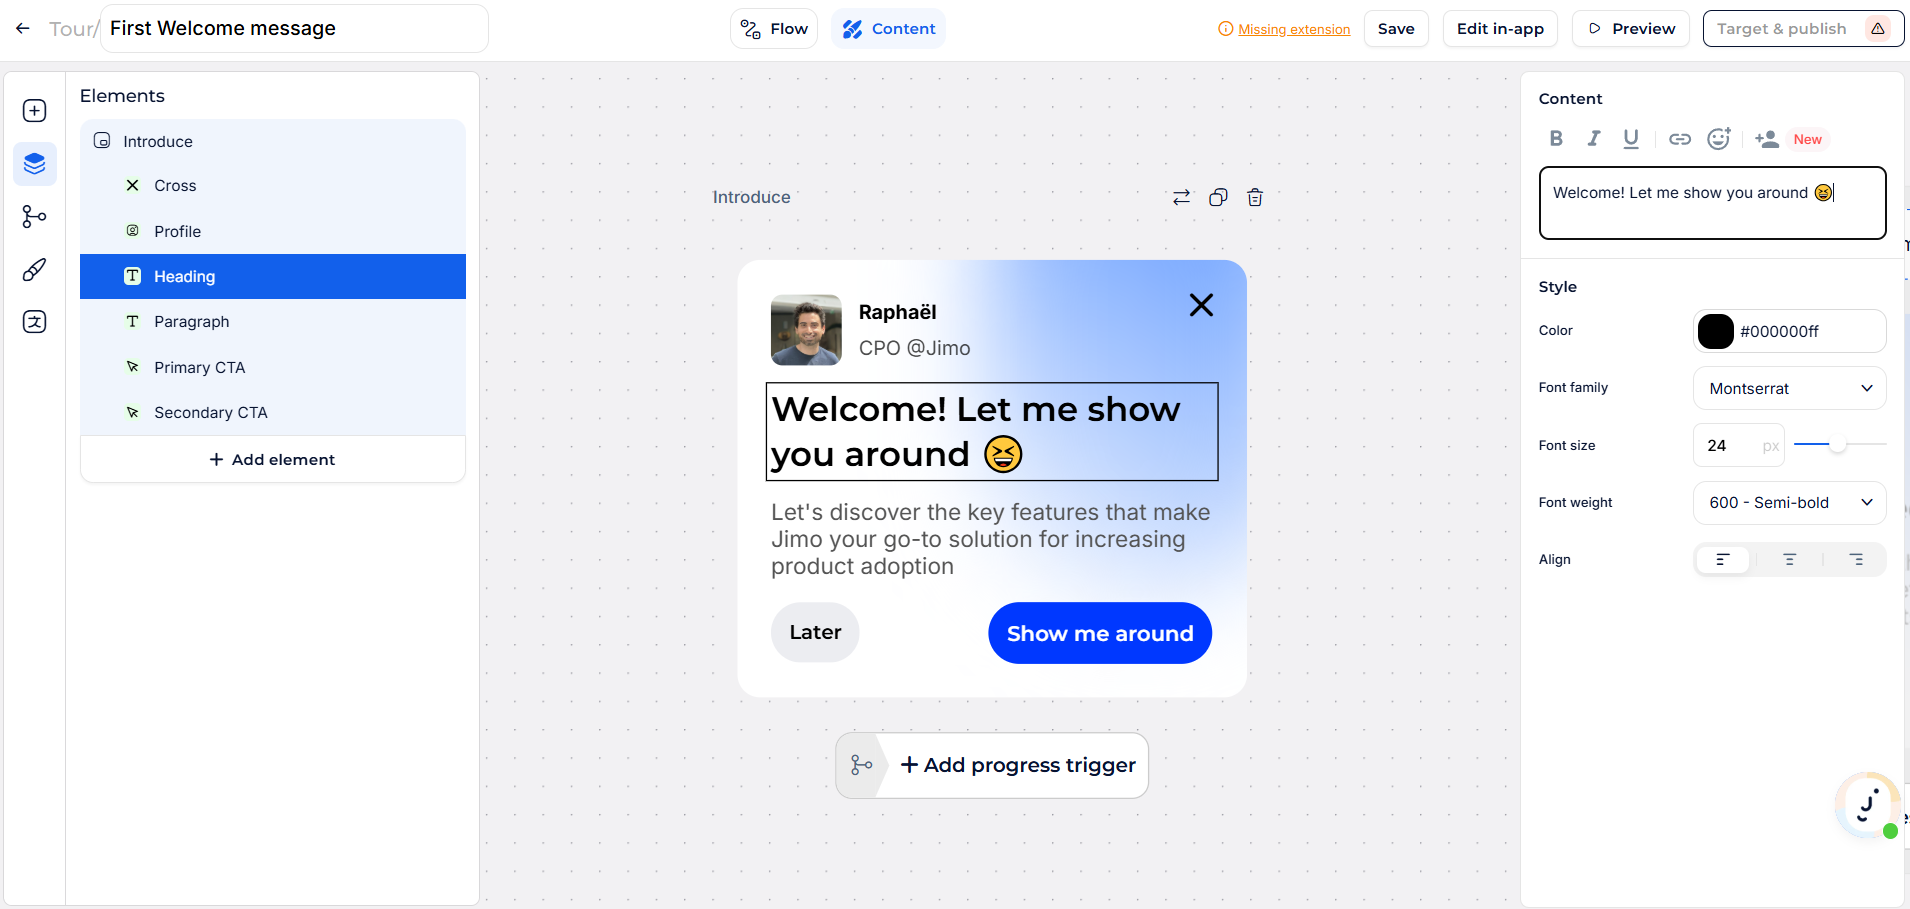The image size is (1910, 909).
Task: Click the swap arrows icon beside Introduce
Action: tap(1181, 197)
